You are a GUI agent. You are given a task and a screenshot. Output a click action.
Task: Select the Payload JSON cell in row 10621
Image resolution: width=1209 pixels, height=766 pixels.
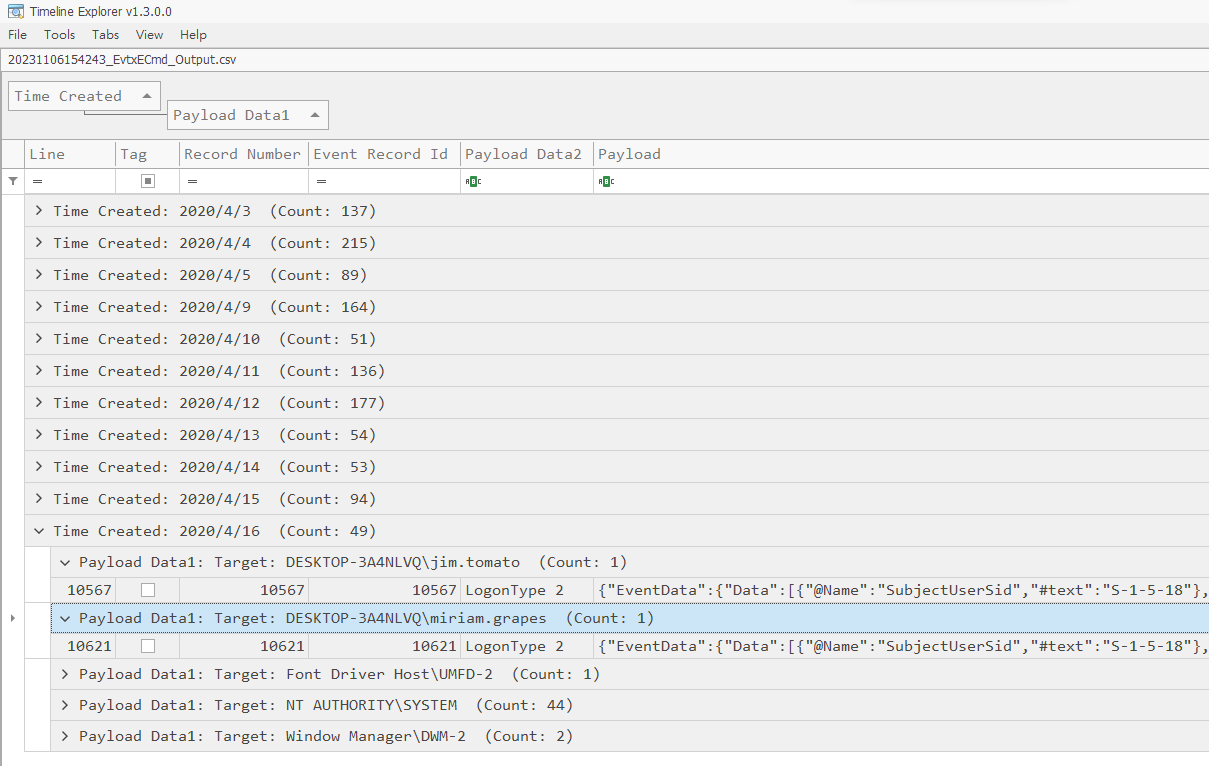pyautogui.click(x=901, y=646)
